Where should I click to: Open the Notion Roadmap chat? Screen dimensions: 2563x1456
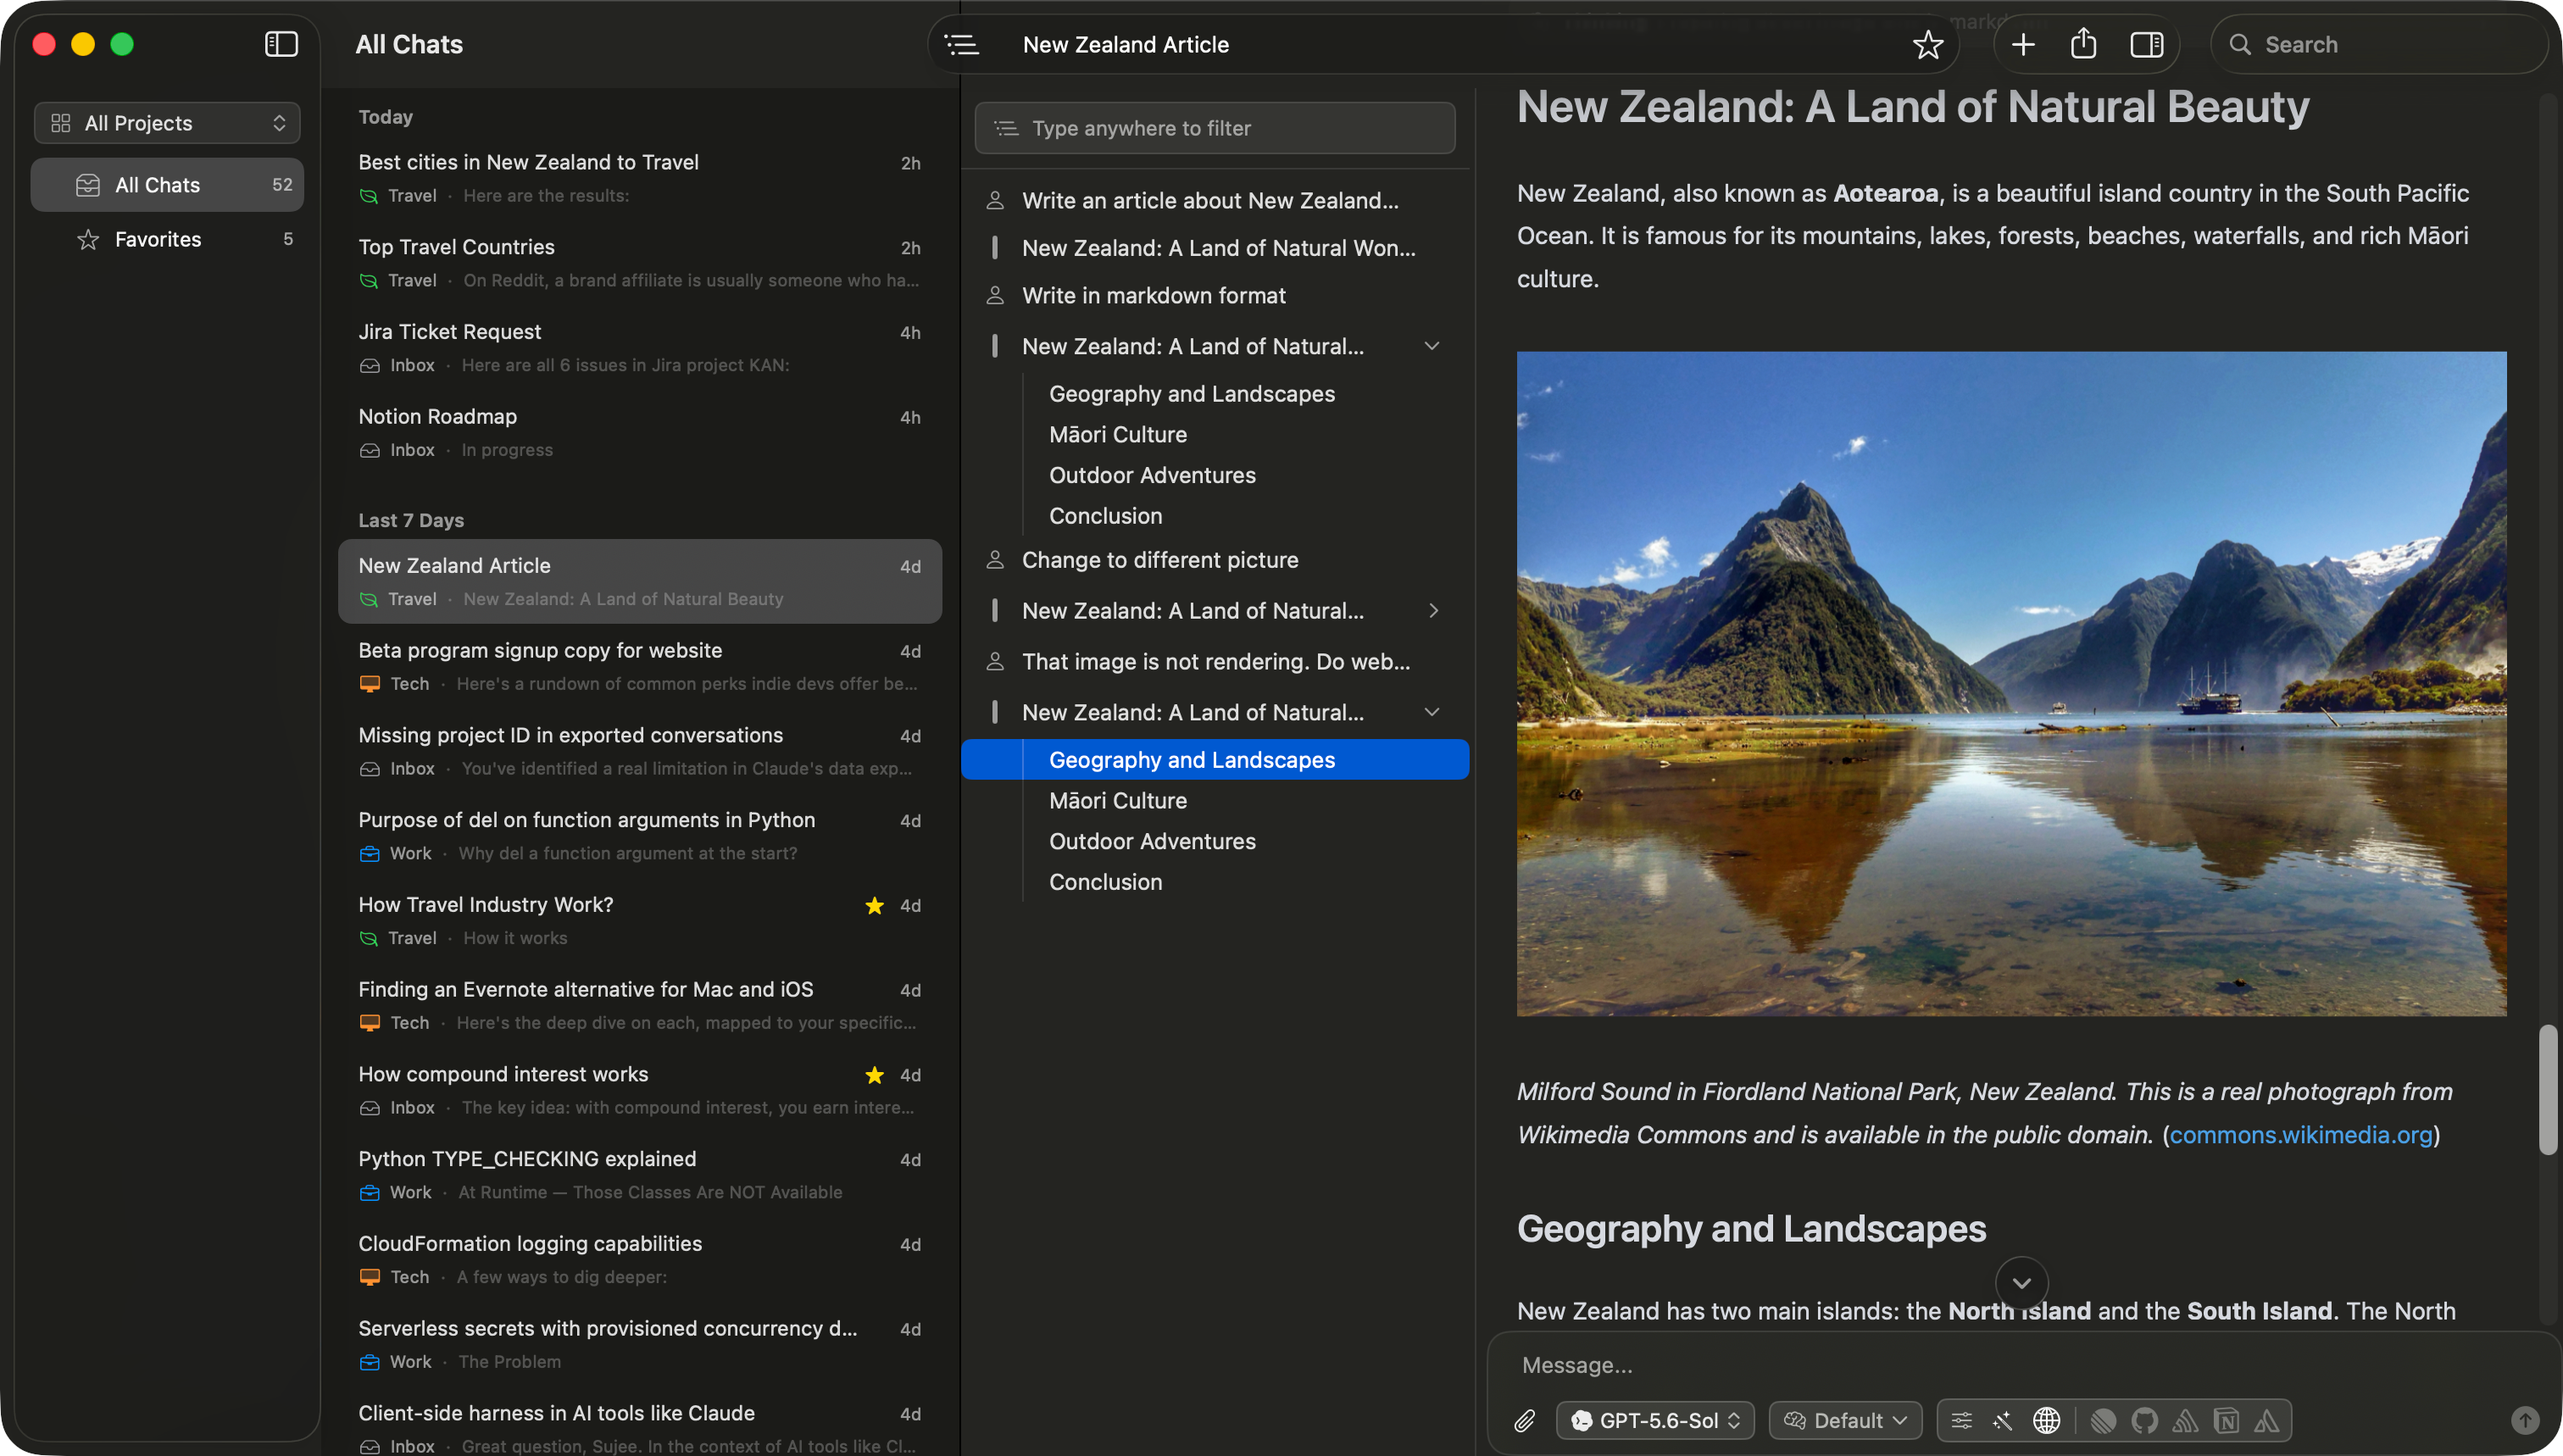click(640, 432)
